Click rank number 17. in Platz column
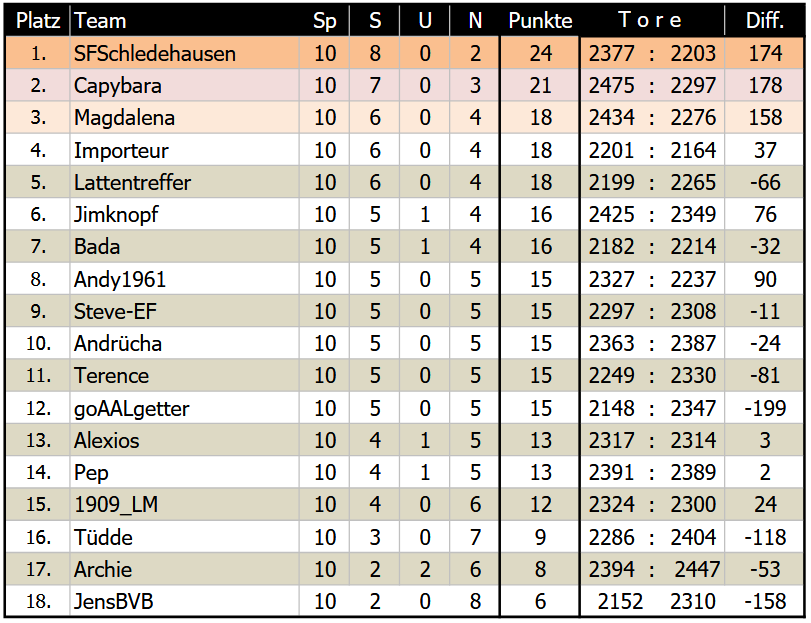The height and width of the screenshot is (623, 811). (38, 570)
